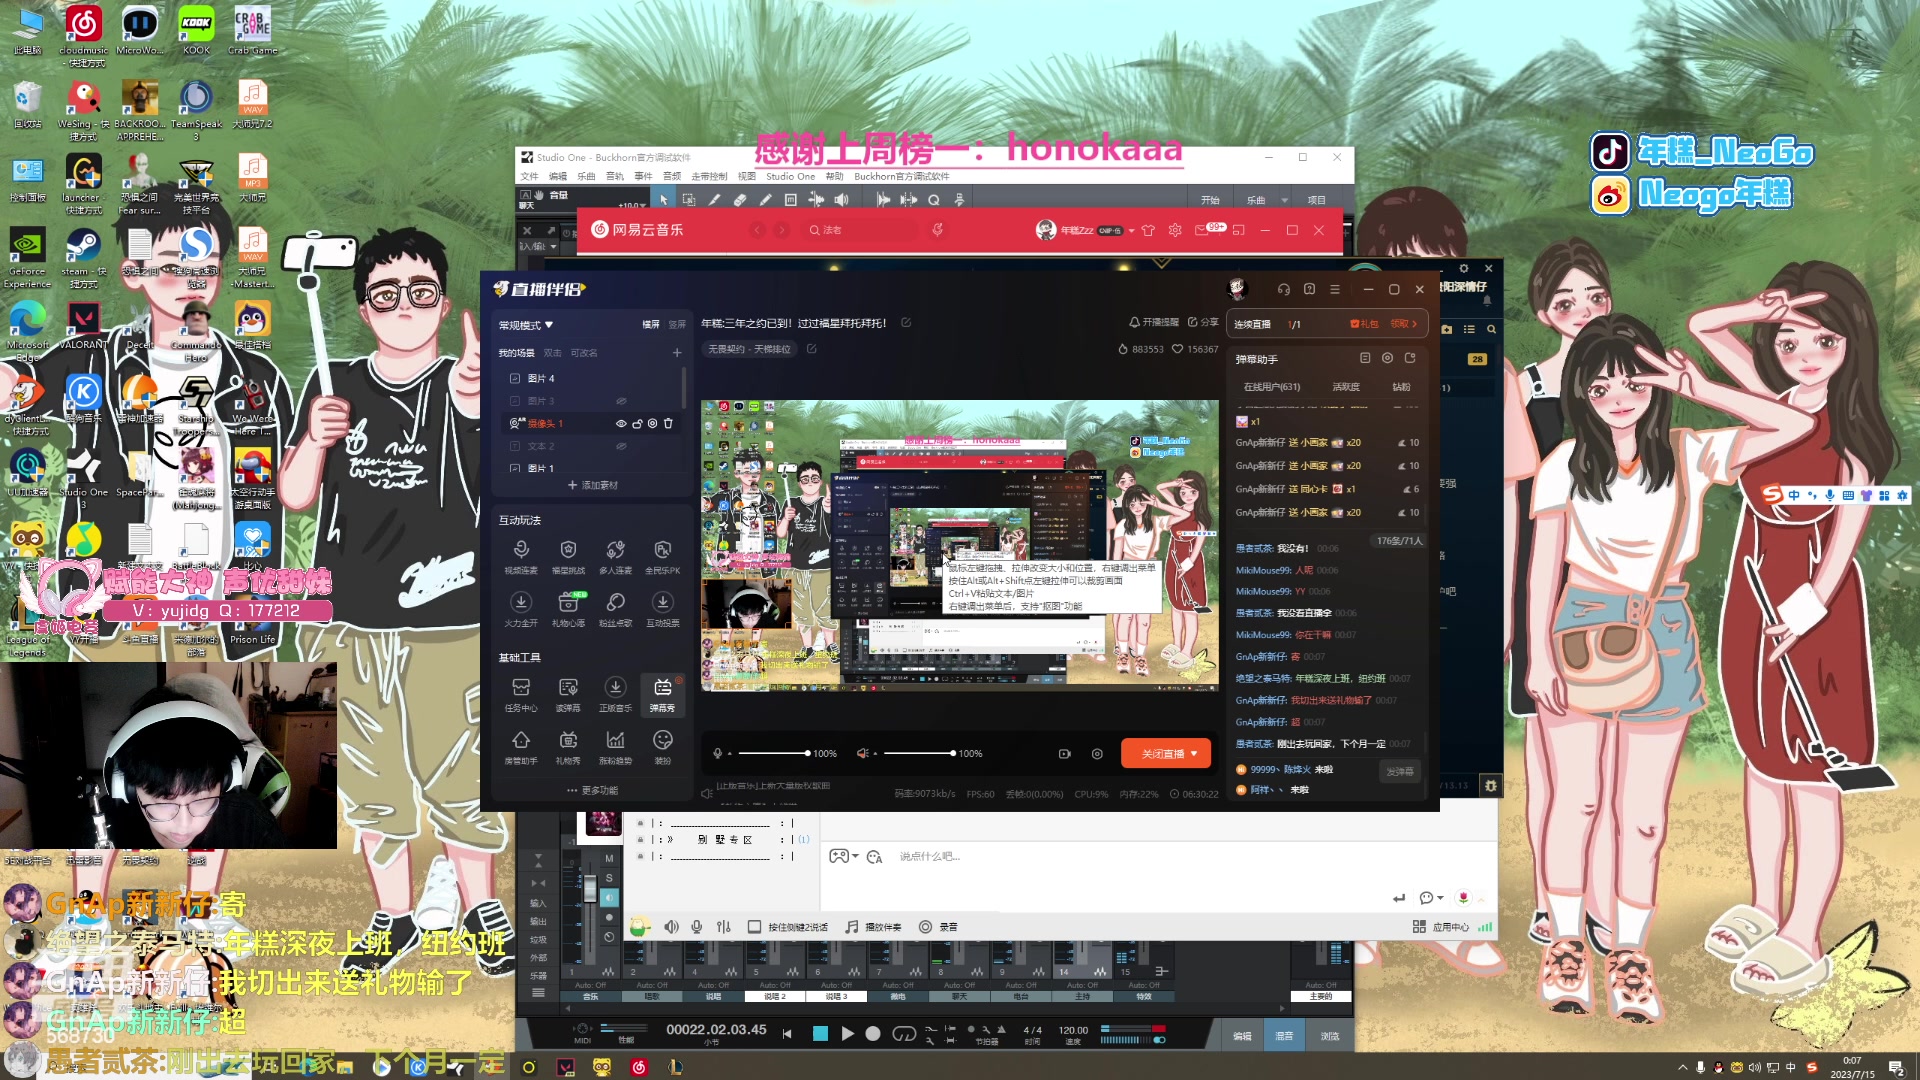The height and width of the screenshot is (1080, 1920).
Task: Switch to 在线用户(631) tab
Action: tap(1271, 387)
